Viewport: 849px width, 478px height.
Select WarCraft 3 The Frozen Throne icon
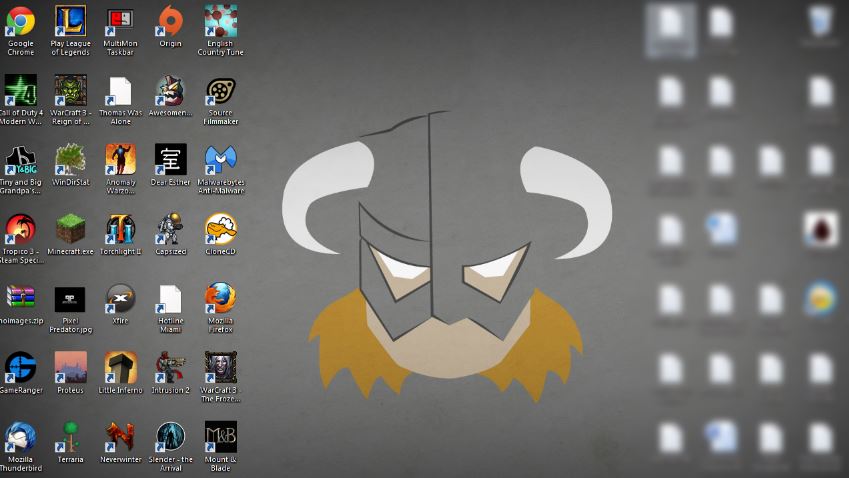[x=220, y=368]
